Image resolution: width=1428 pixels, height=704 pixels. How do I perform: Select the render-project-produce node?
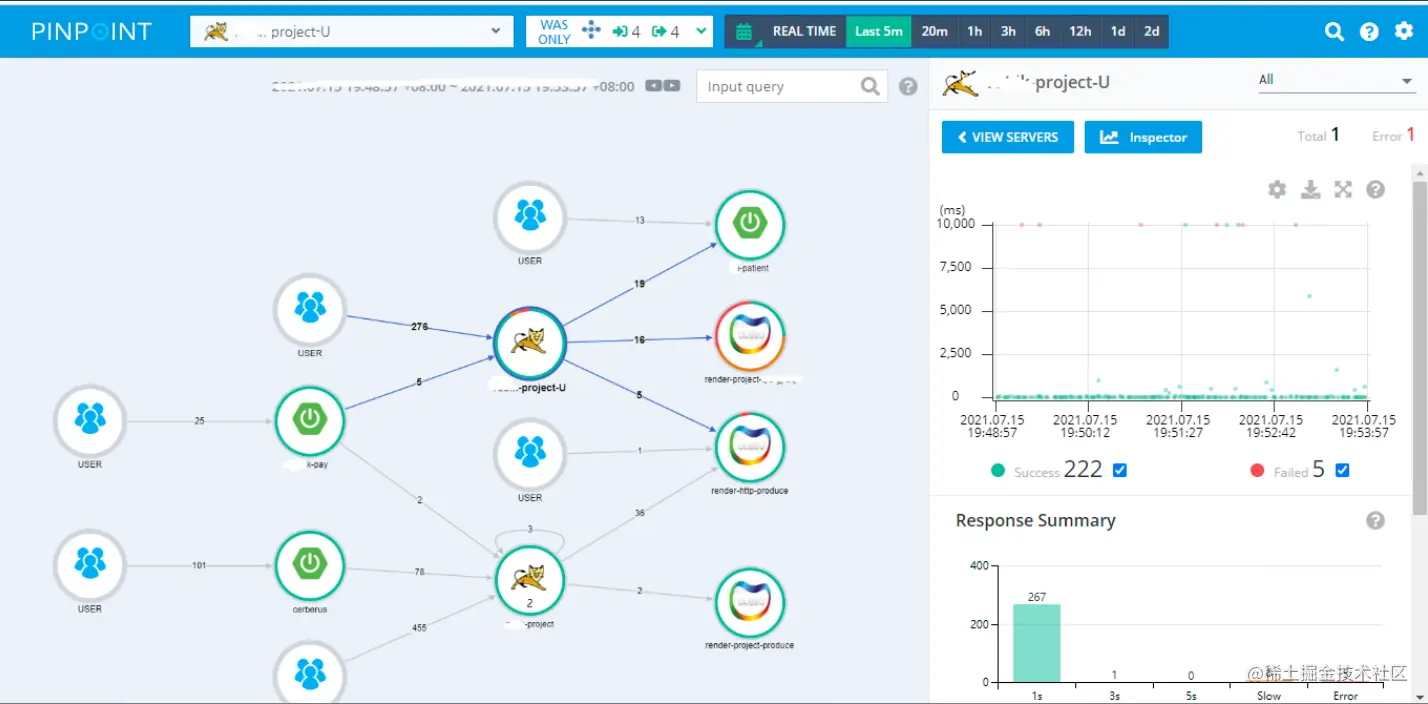pos(750,602)
